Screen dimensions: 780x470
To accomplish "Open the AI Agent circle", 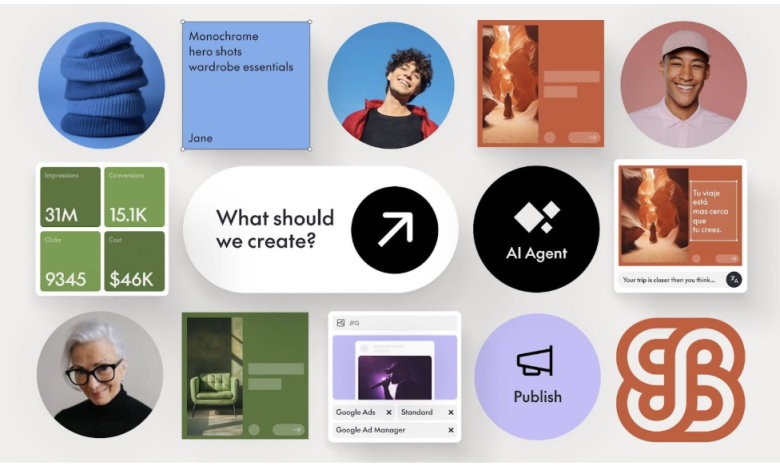I will coord(536,229).
